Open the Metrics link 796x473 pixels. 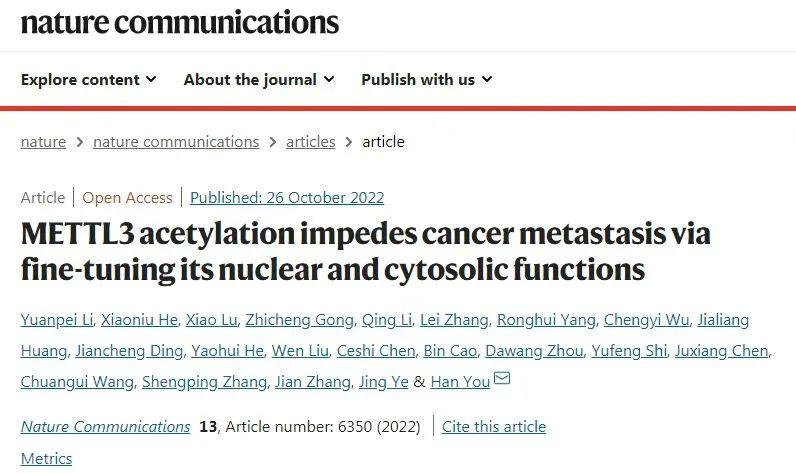pos(46,458)
